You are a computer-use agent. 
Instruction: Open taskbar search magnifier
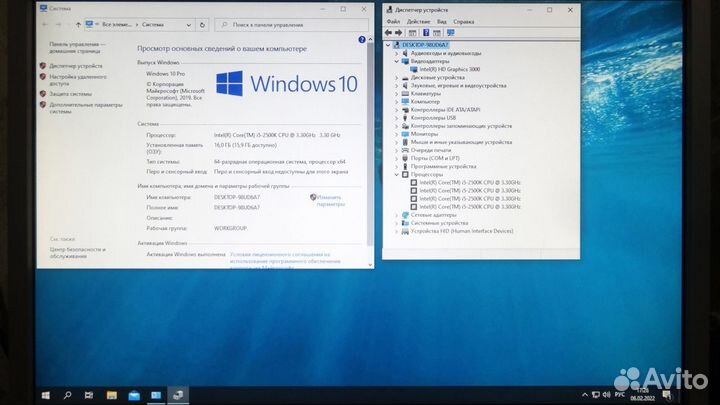point(68,395)
